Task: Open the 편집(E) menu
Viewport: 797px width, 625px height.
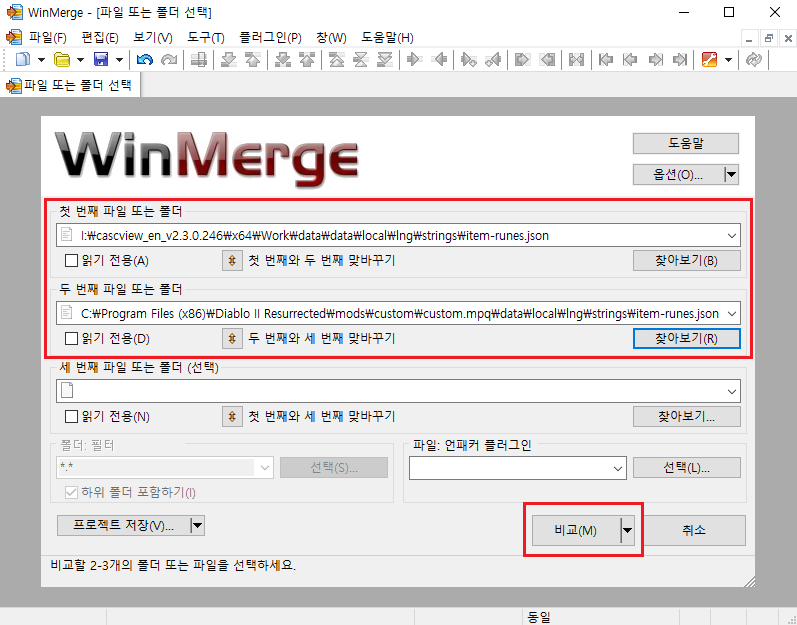Action: click(x=100, y=38)
